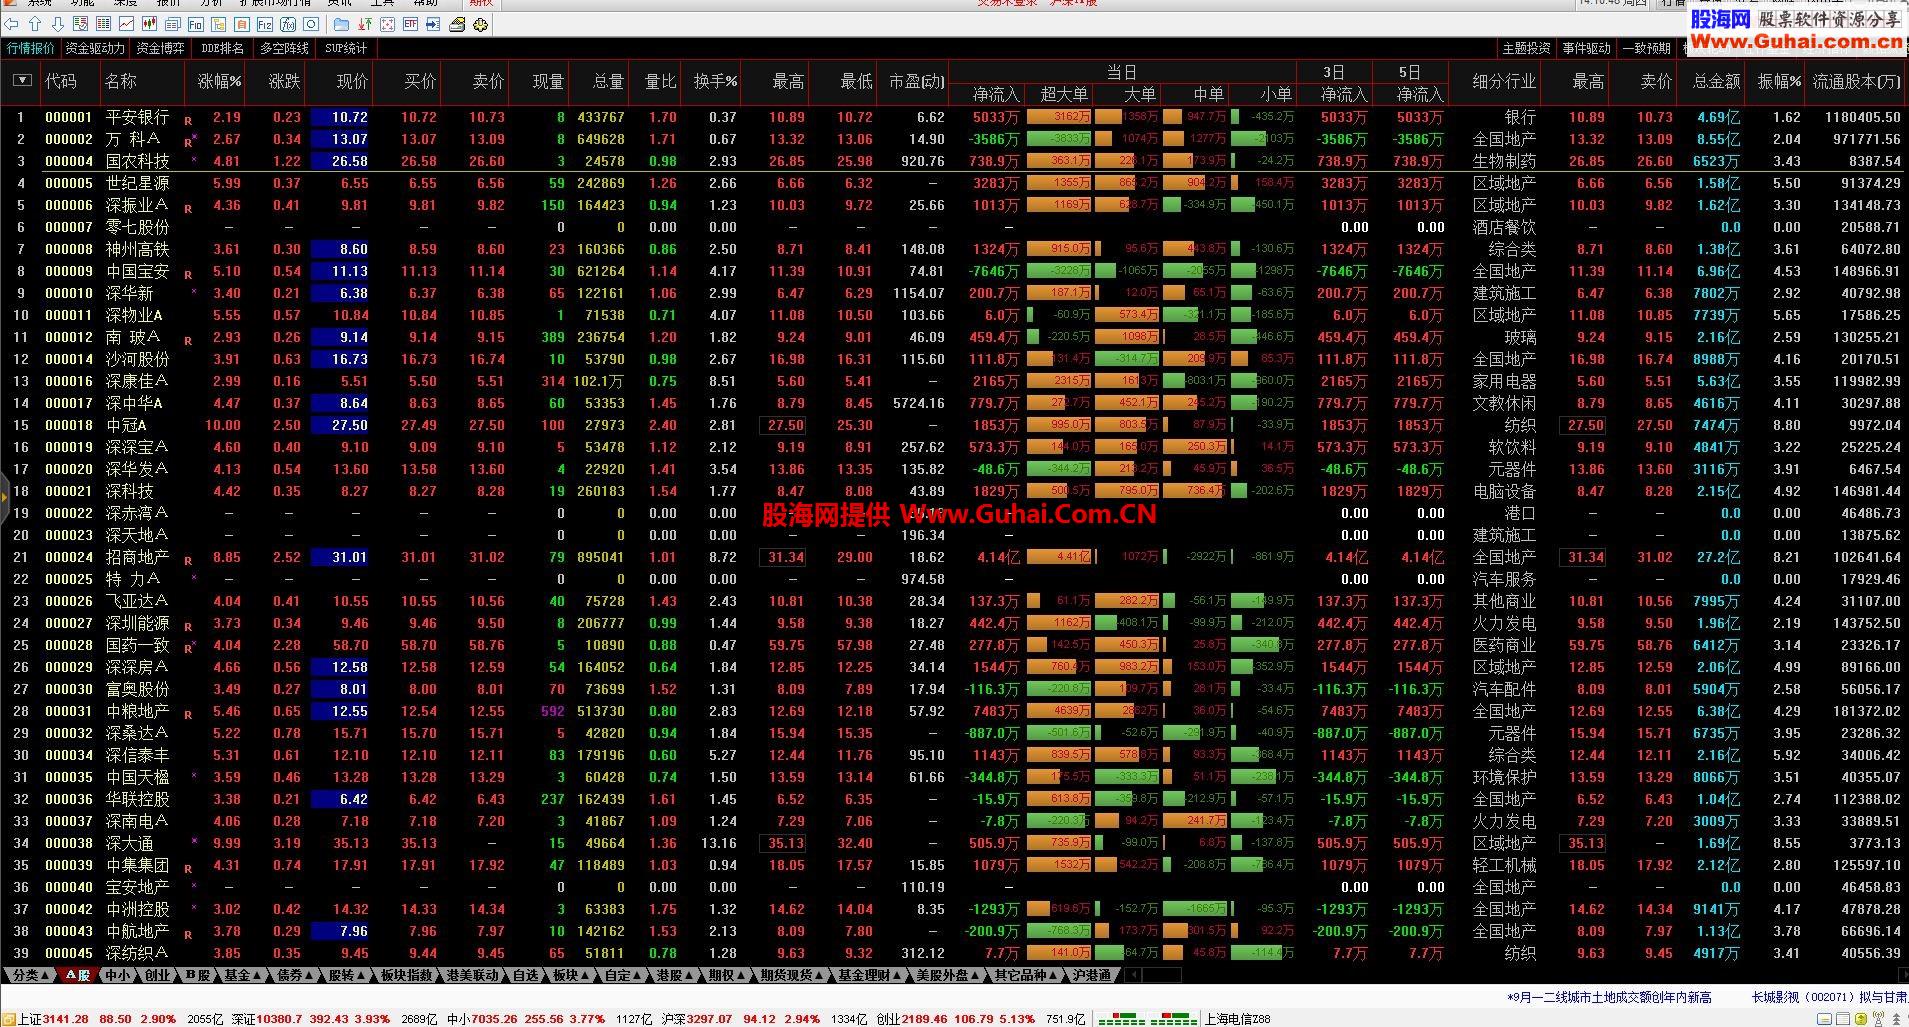1909x1027 pixels.
Task: Open the blue folder toolbar icon
Action: click(x=341, y=24)
